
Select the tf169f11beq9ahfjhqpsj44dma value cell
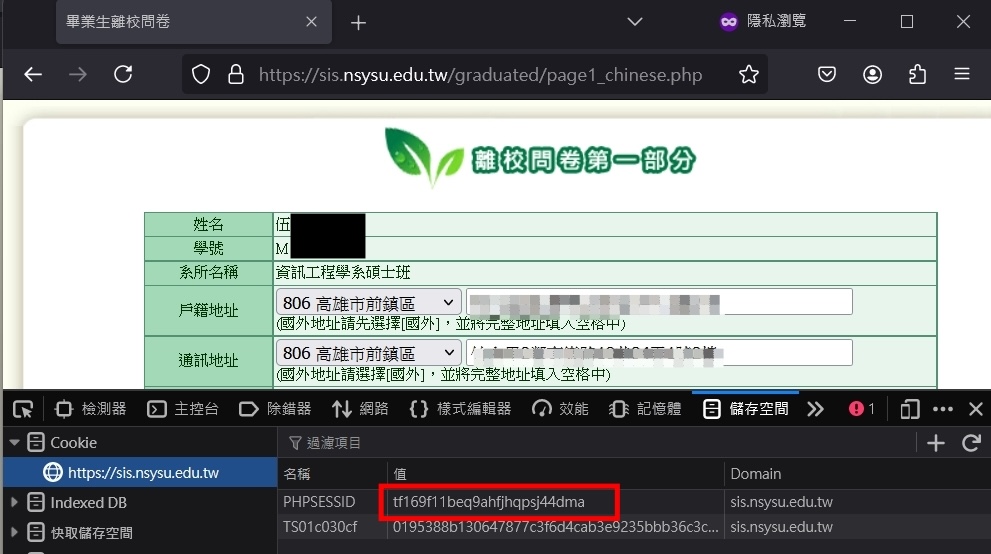[x=556, y=502]
